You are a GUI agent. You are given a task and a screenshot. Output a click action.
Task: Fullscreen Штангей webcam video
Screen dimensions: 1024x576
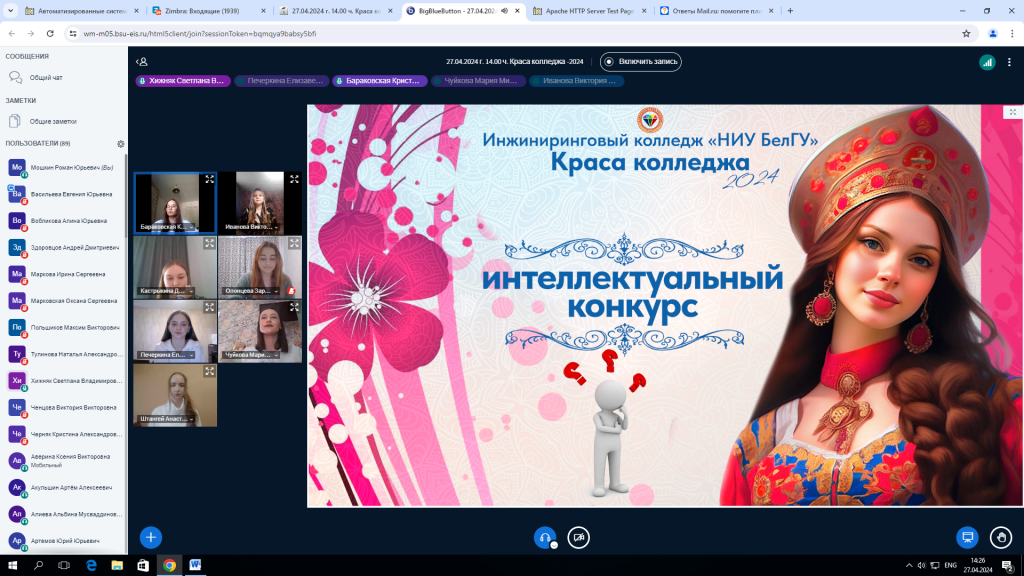210,371
